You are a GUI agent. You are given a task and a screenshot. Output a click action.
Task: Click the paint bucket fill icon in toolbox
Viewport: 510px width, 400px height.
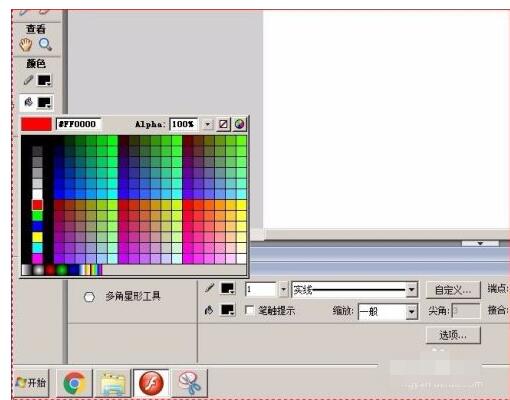click(28, 102)
